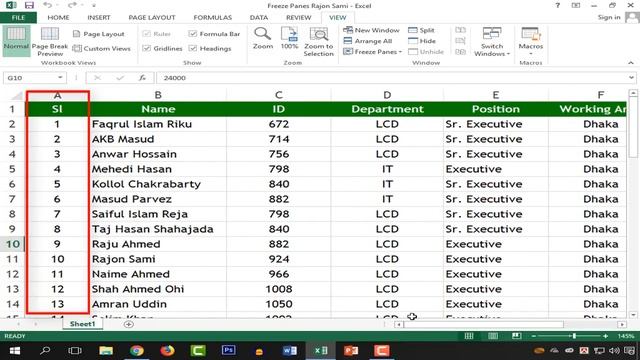Expand the formula bar
640x360 pixels.
click(x=631, y=78)
